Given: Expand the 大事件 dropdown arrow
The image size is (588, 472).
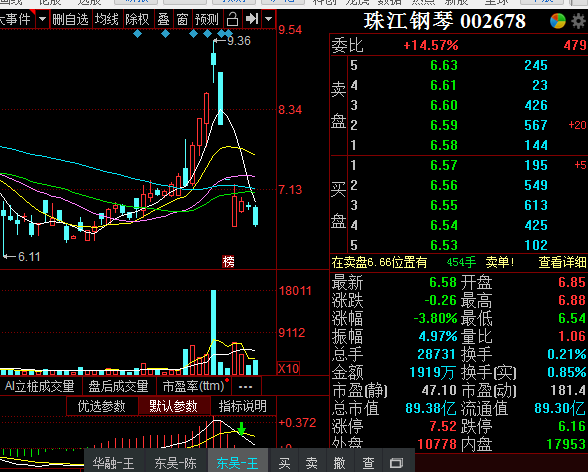Looking at the screenshot, I should [x=42, y=19].
